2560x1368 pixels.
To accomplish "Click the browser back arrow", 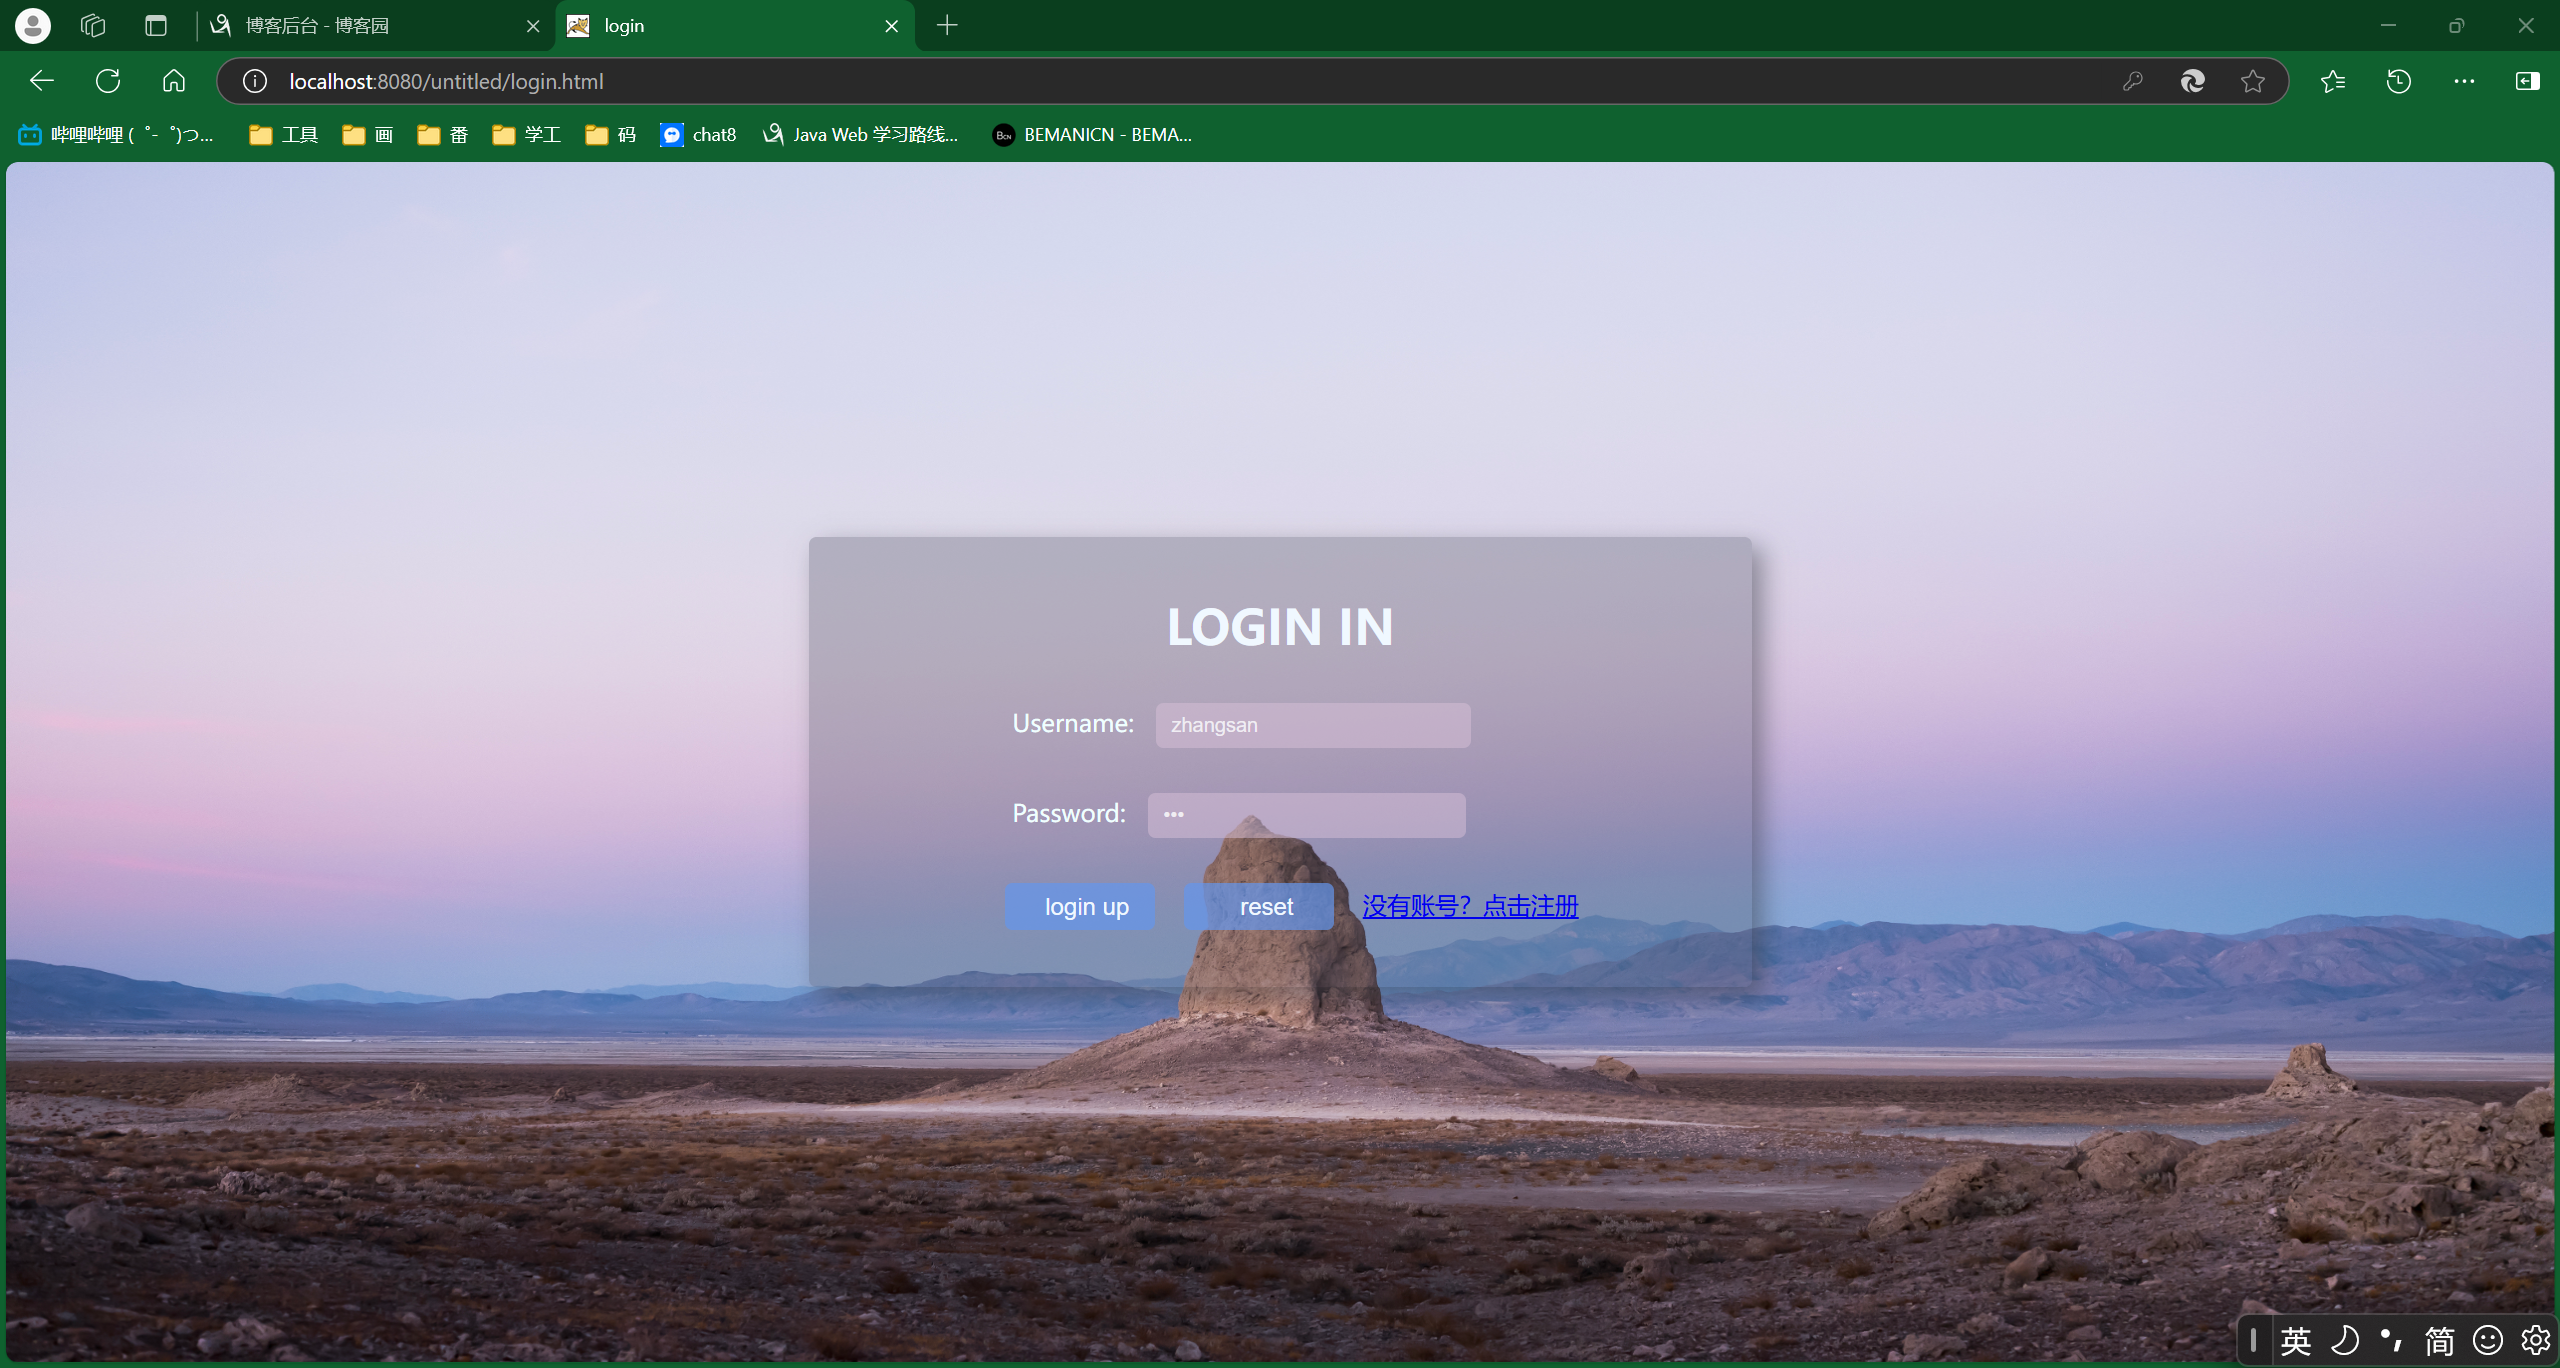I will click(x=42, y=81).
